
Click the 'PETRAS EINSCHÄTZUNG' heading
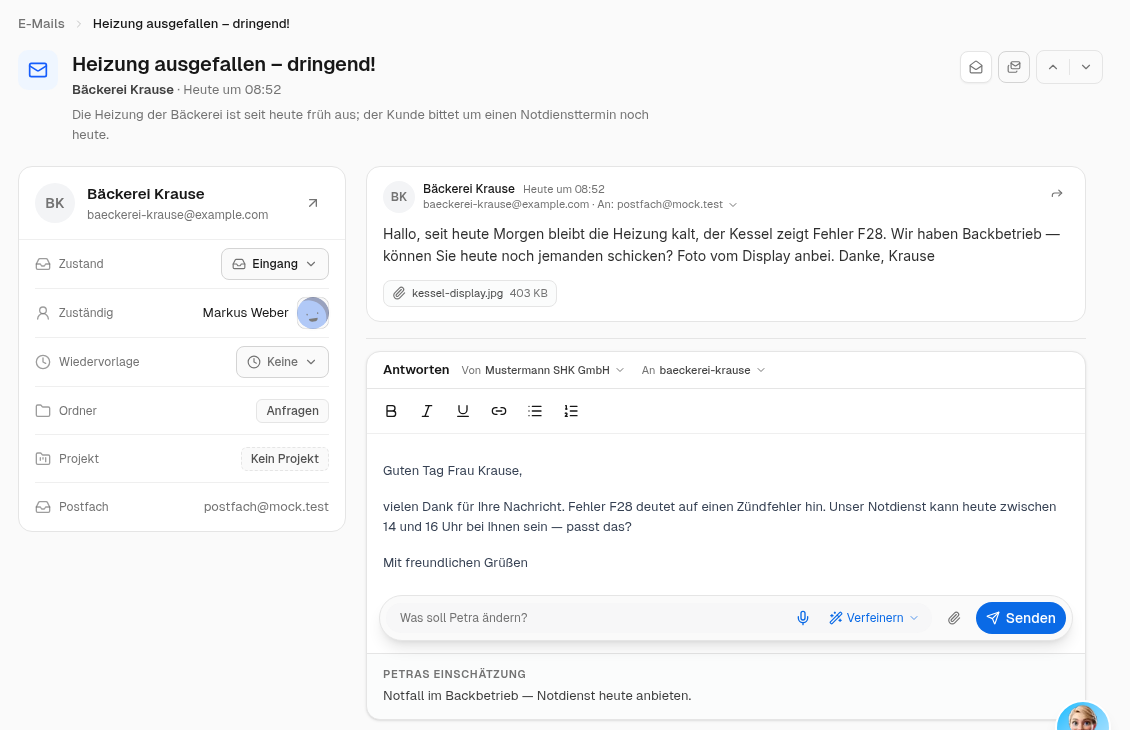[454, 674]
